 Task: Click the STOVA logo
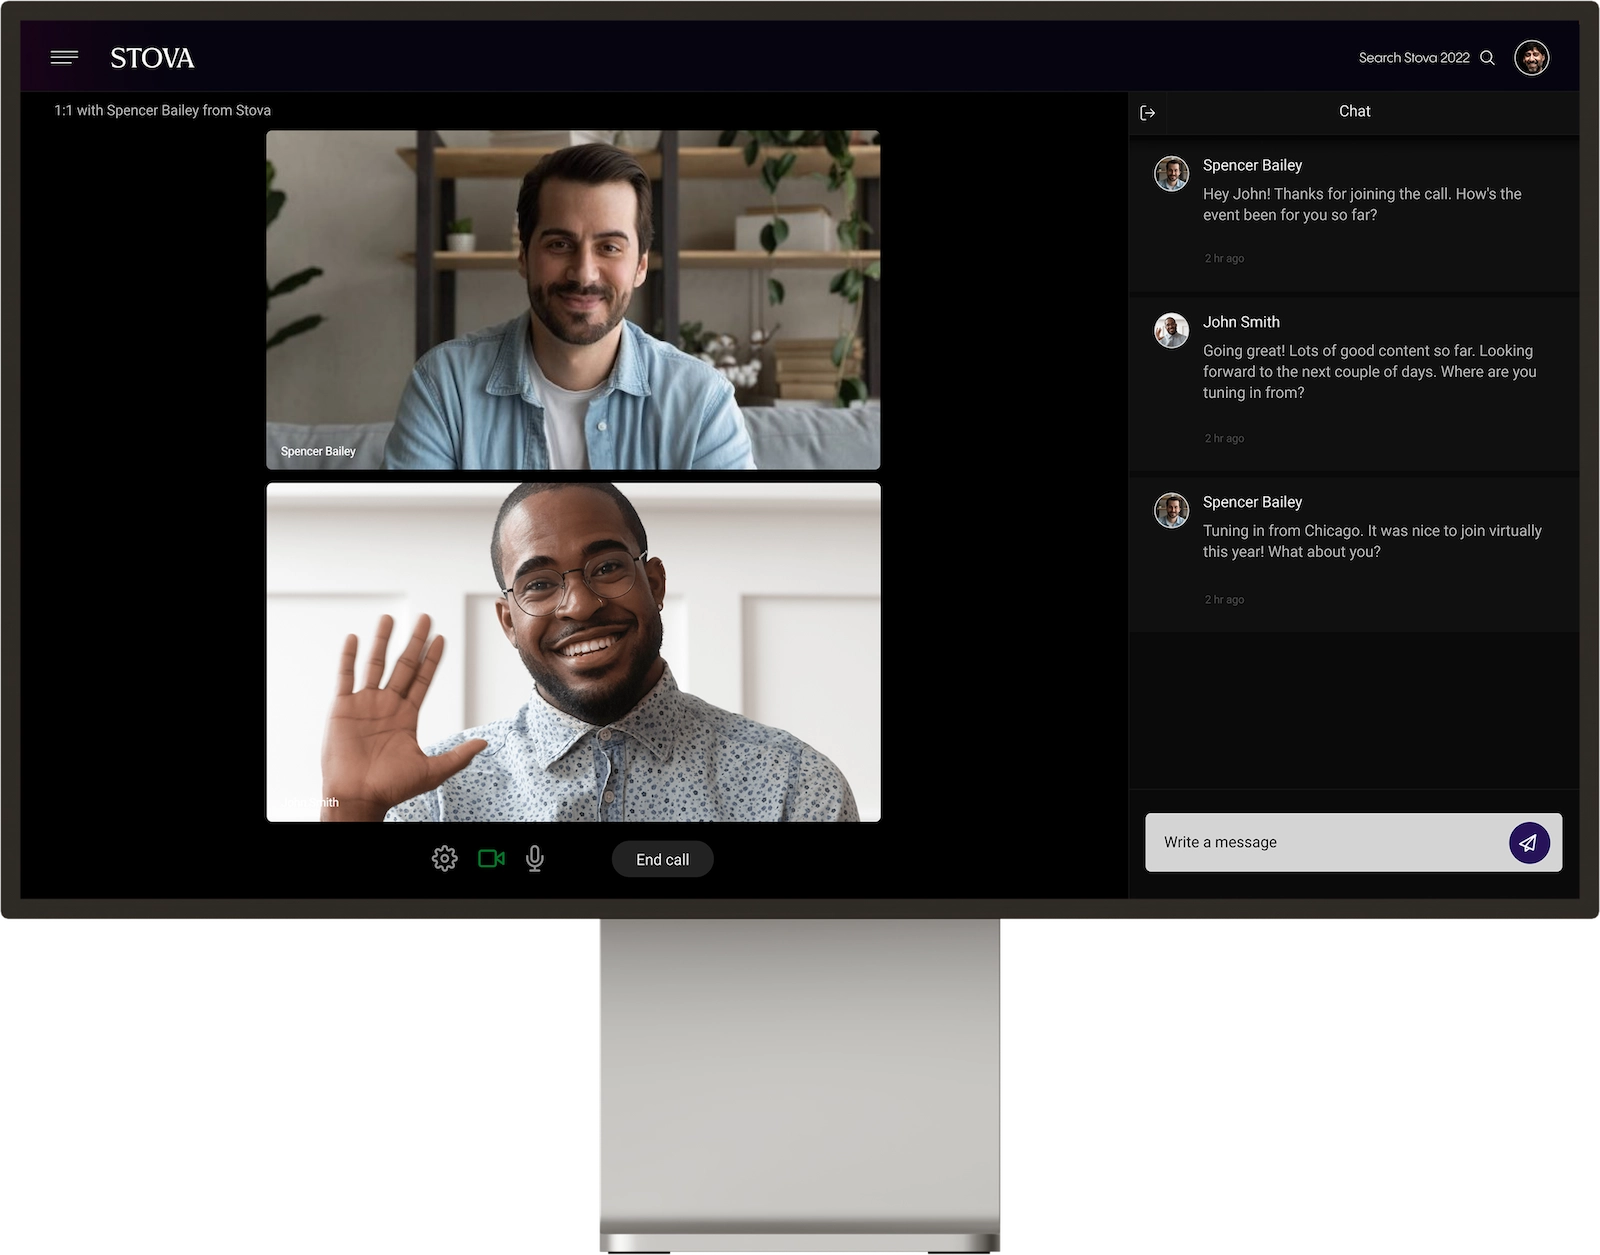[x=152, y=58]
